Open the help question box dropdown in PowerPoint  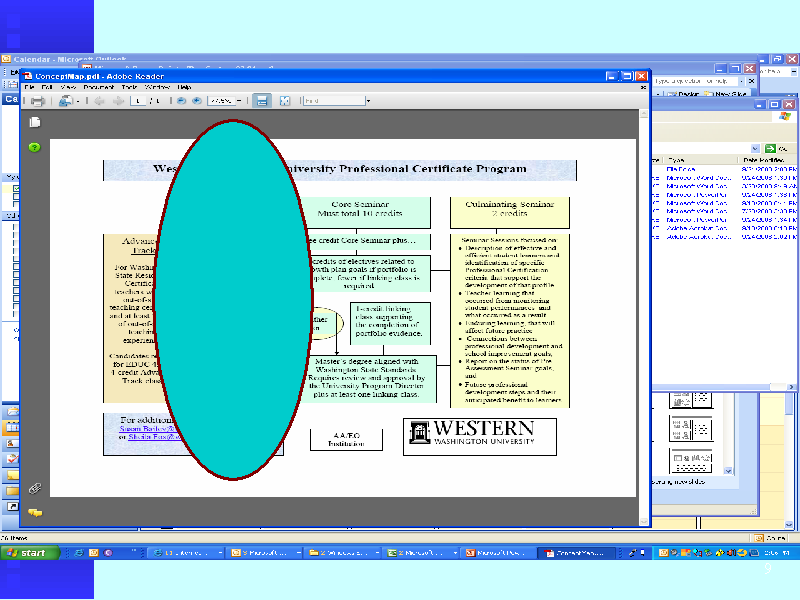pos(741,81)
